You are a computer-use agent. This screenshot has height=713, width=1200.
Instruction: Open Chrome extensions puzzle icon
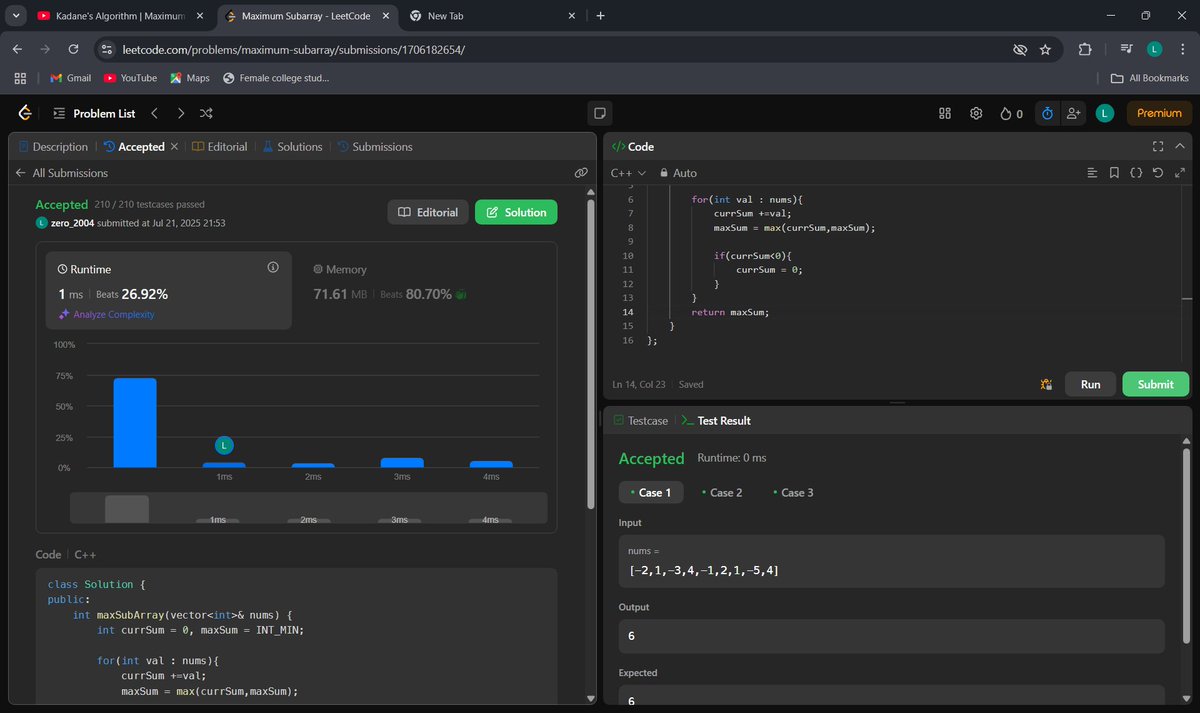(x=1085, y=49)
